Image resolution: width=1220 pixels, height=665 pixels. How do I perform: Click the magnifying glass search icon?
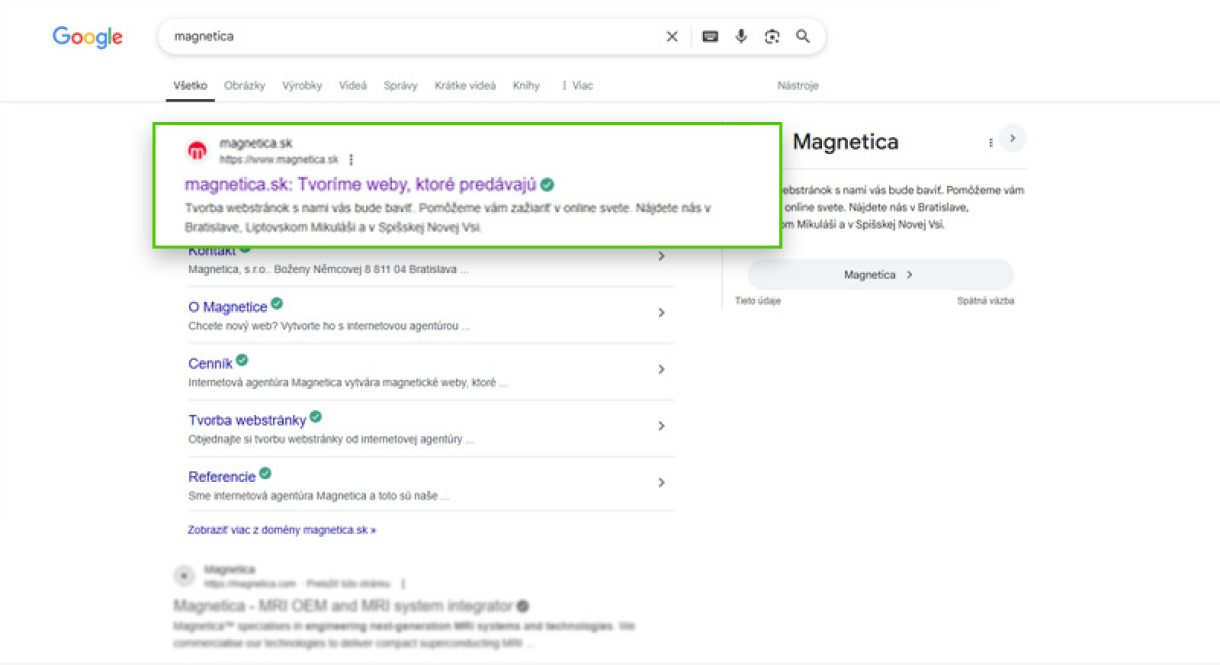click(x=801, y=36)
